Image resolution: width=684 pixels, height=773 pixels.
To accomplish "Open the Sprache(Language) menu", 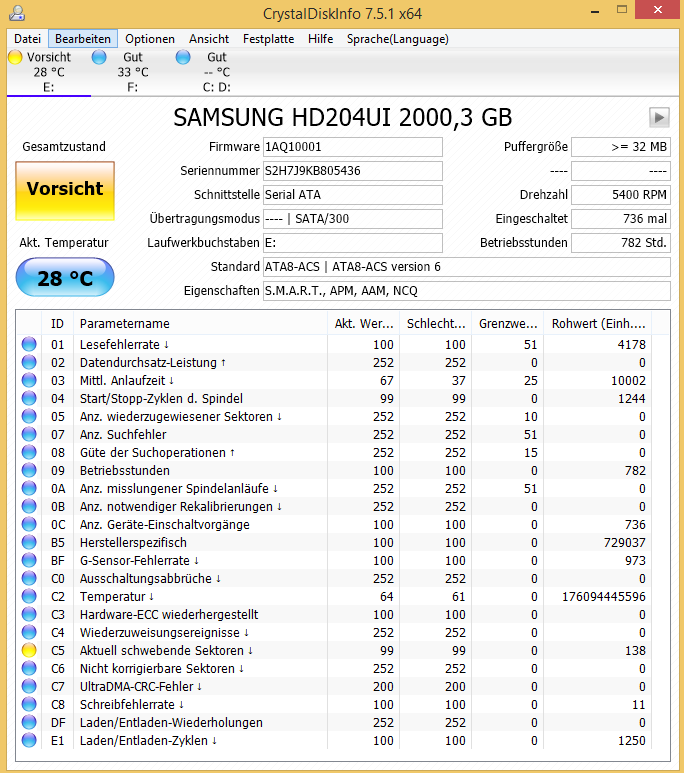I will 397,39.
